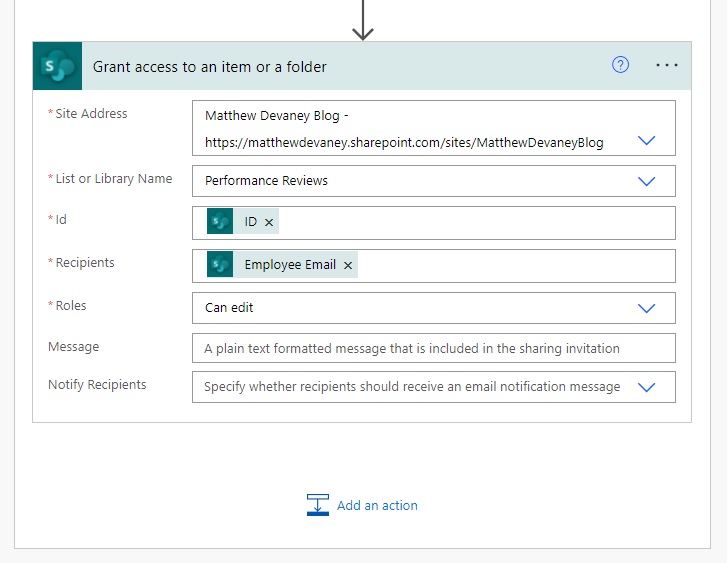The height and width of the screenshot is (563, 727).
Task: Expand the Notify Recipients dropdown
Action: click(646, 387)
